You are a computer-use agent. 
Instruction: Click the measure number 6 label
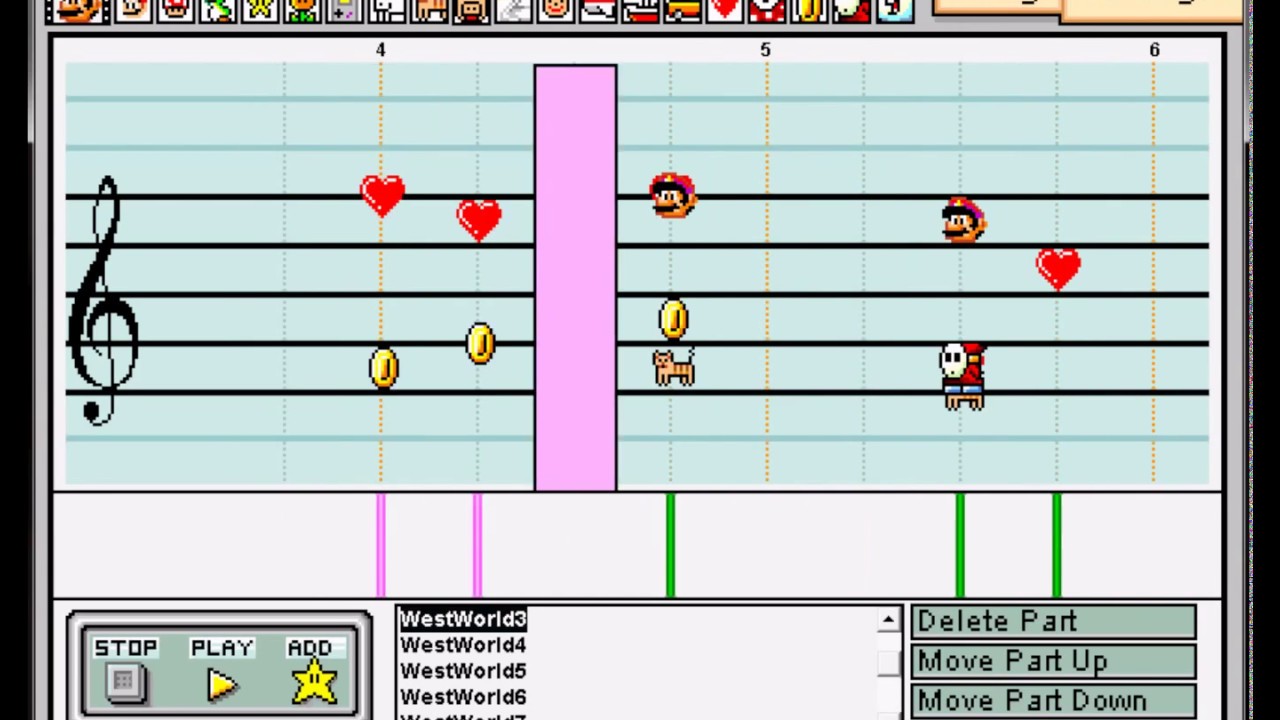pos(1154,49)
